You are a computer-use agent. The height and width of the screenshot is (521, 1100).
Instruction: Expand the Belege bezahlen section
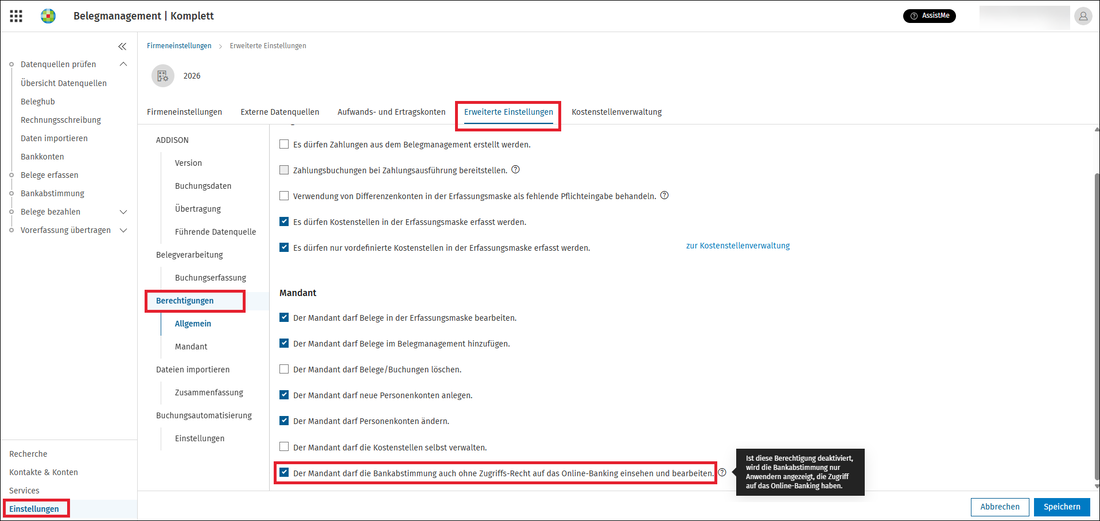click(123, 212)
